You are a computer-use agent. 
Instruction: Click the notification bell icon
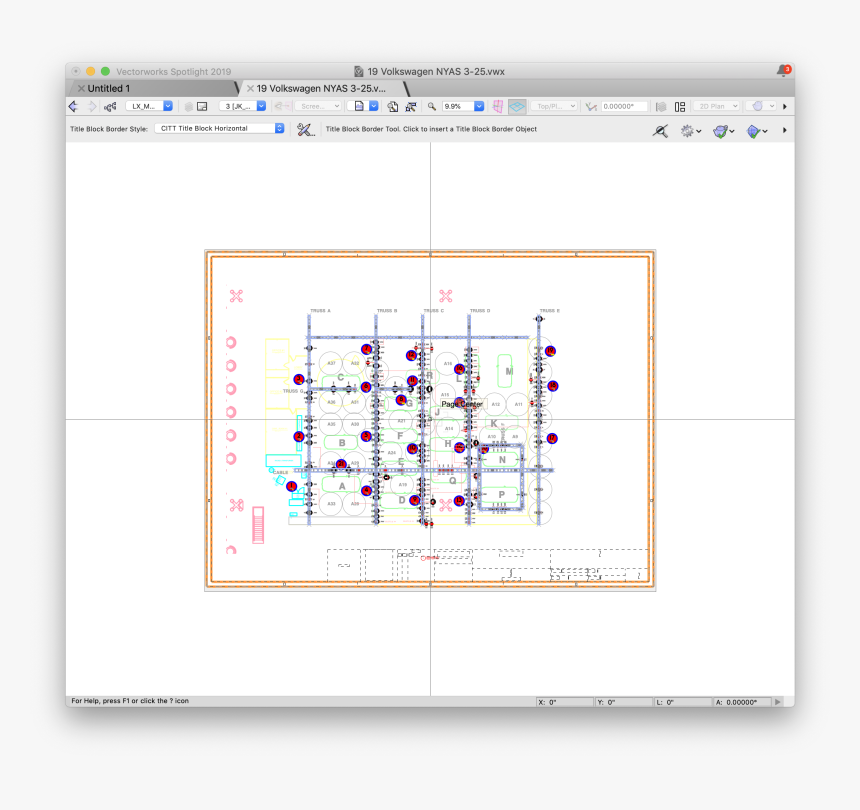(x=782, y=71)
